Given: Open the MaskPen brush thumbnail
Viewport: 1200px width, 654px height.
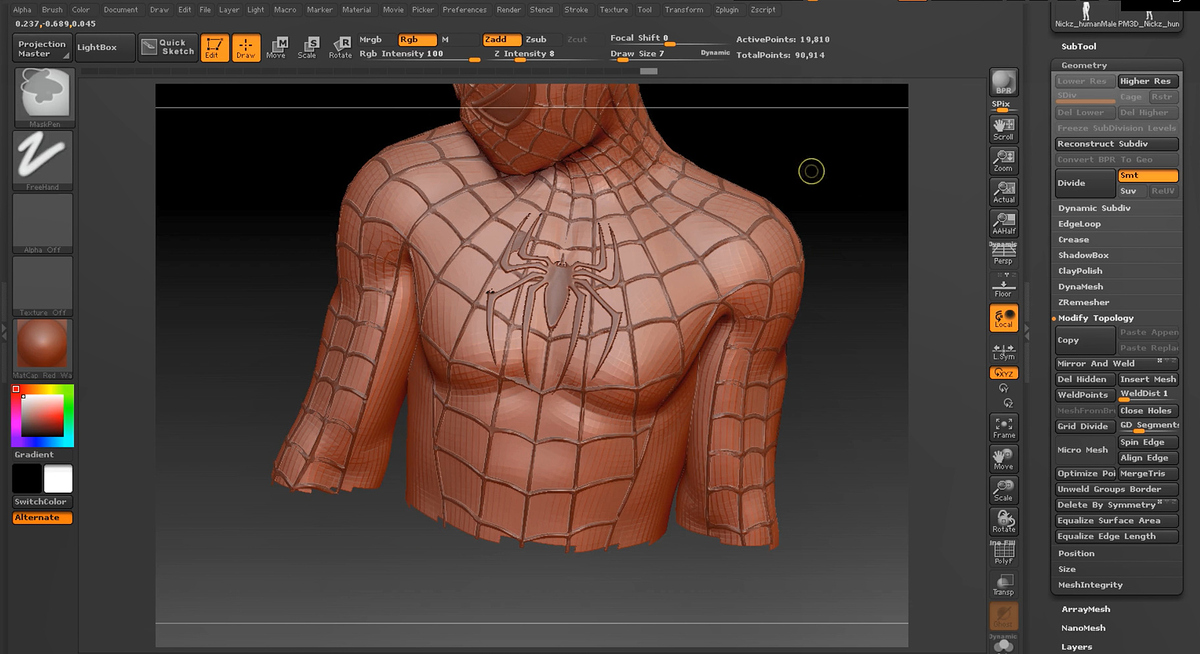Looking at the screenshot, I should pos(44,99).
